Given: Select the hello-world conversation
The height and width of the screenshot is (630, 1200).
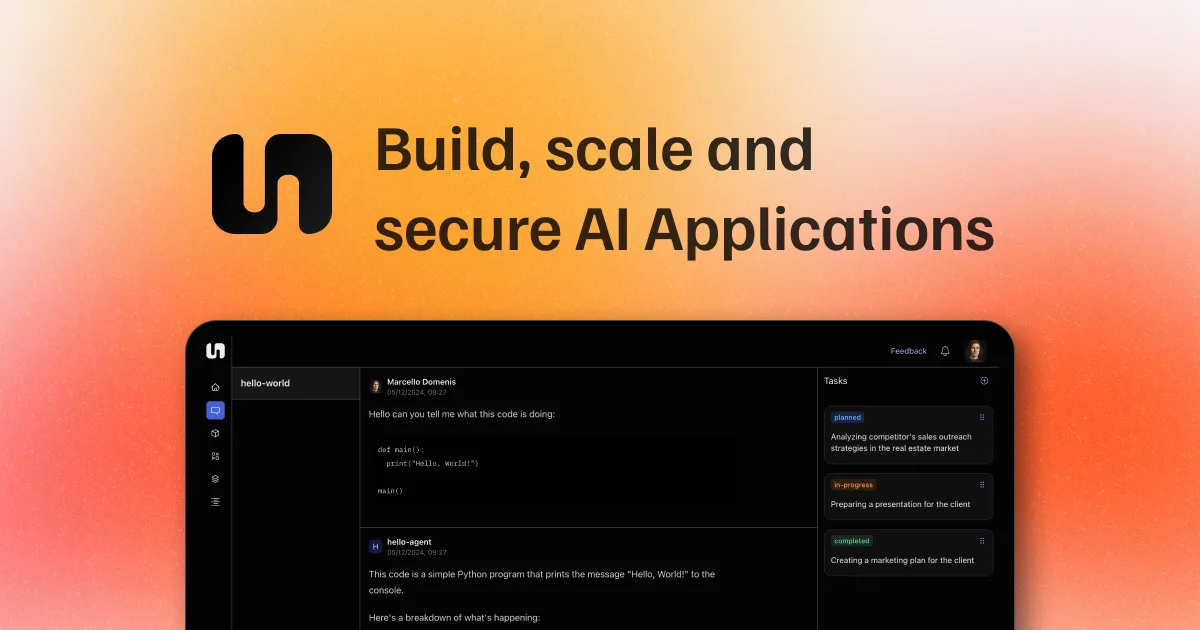Looking at the screenshot, I should (296, 383).
